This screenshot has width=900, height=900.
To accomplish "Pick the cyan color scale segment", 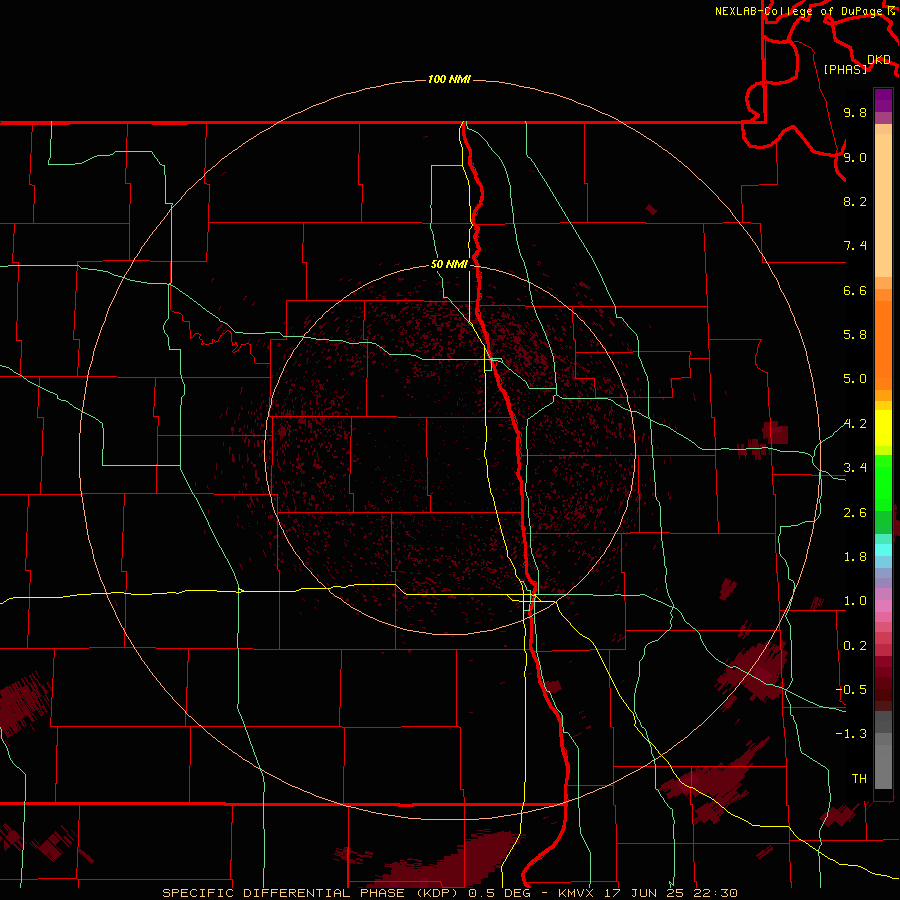I will coord(883,550).
